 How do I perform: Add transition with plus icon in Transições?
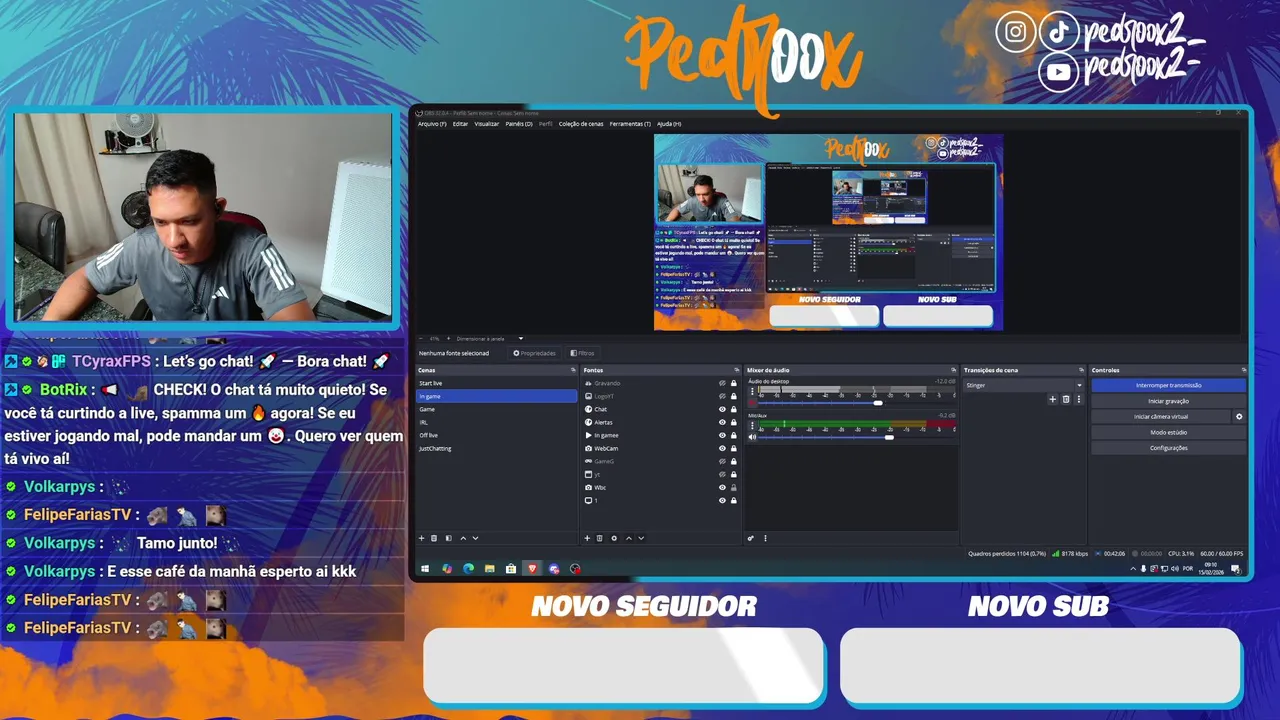point(1052,399)
